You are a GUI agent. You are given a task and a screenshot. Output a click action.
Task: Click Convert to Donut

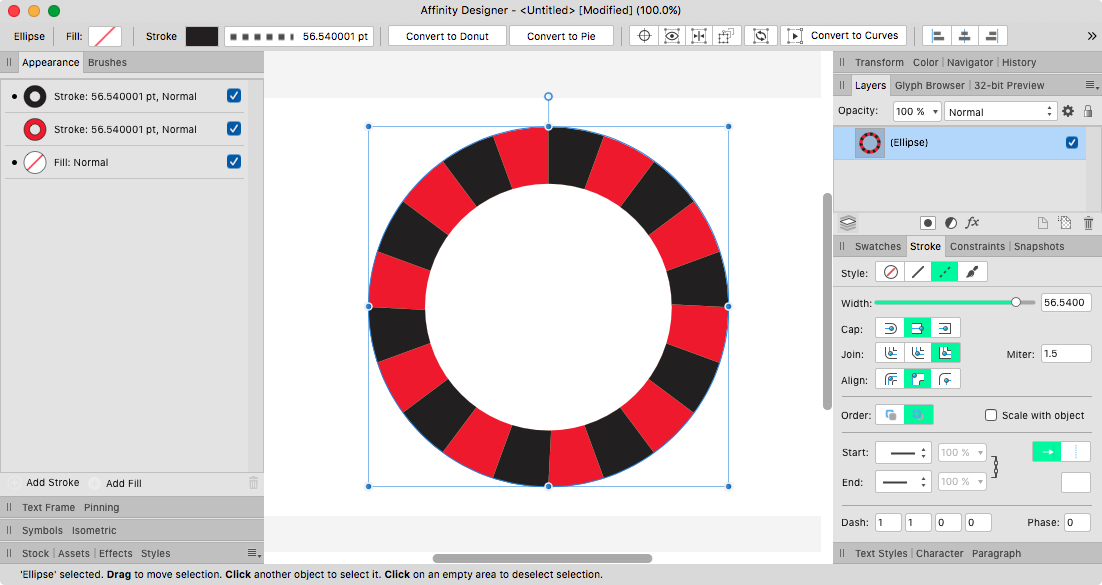[447, 35]
